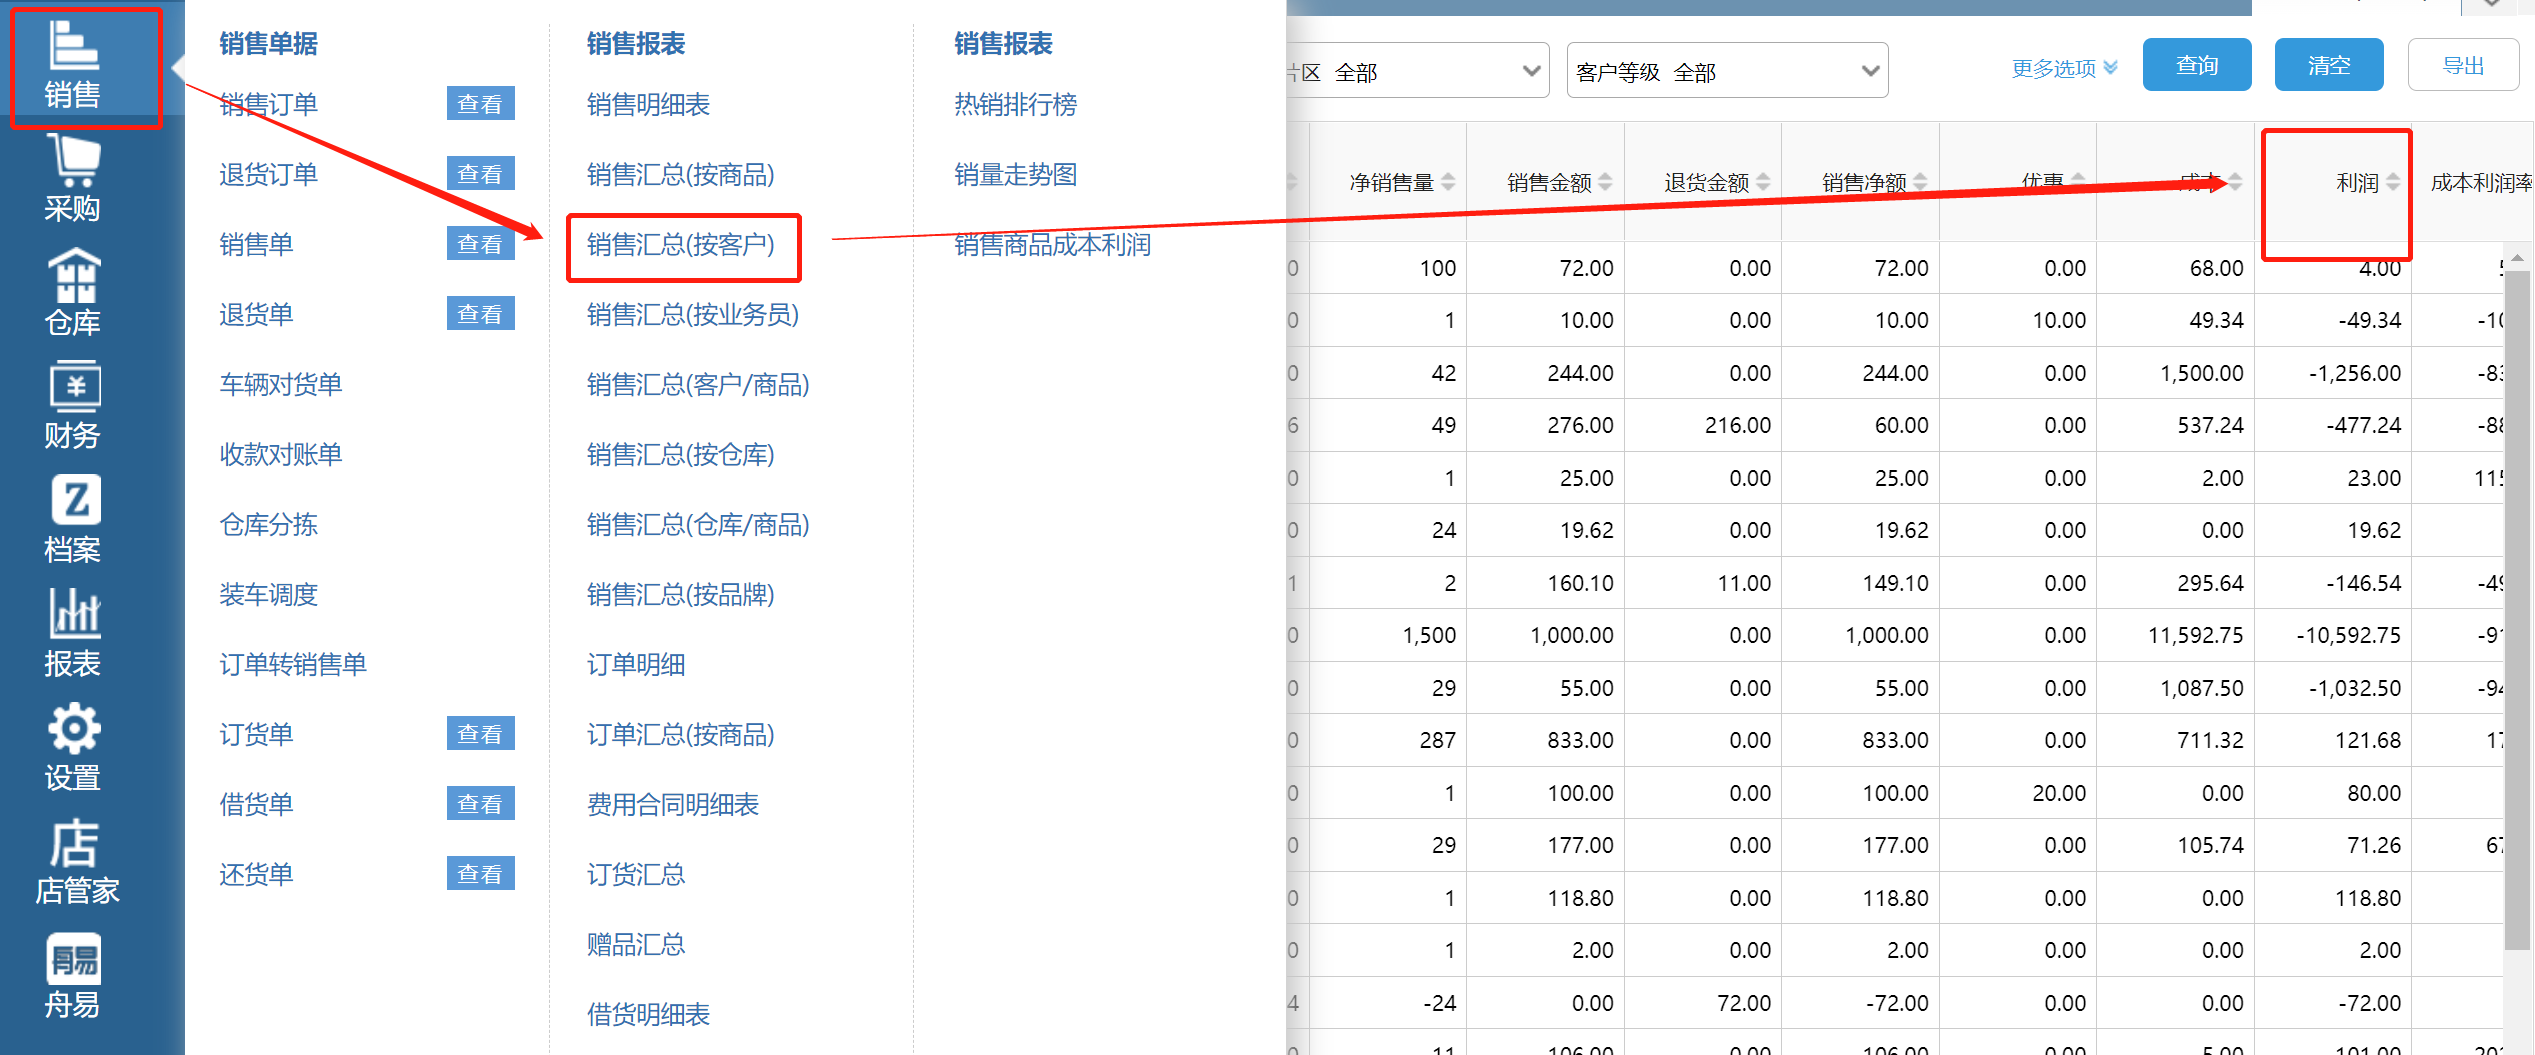Image resolution: width=2535 pixels, height=1055 pixels.
Task: Click 查看 next to 退货订单
Action: [480, 174]
